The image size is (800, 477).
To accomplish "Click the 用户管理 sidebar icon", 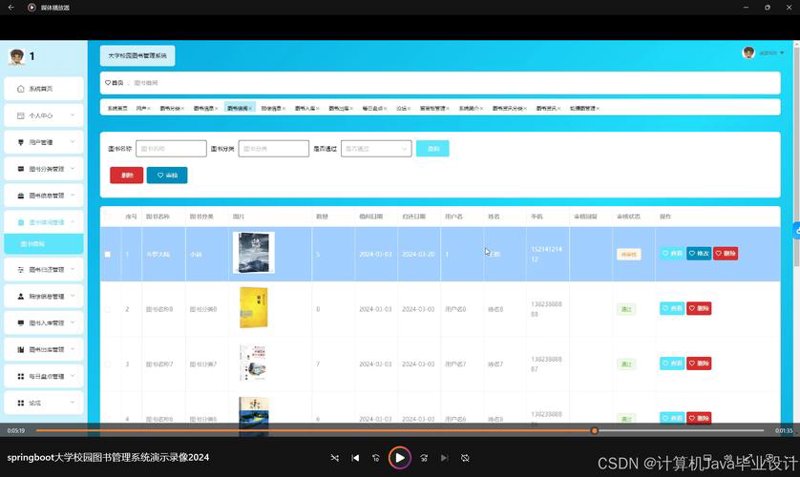I will [x=20, y=142].
